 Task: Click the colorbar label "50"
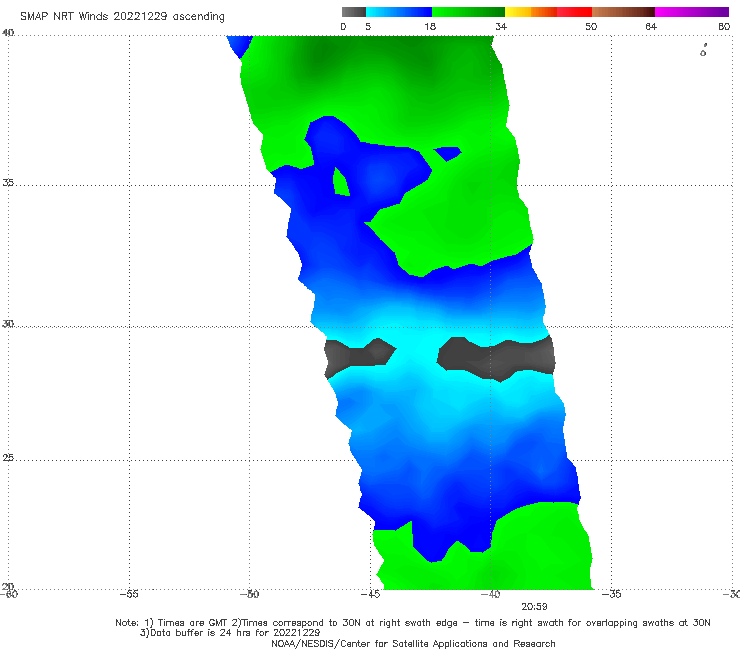point(591,26)
